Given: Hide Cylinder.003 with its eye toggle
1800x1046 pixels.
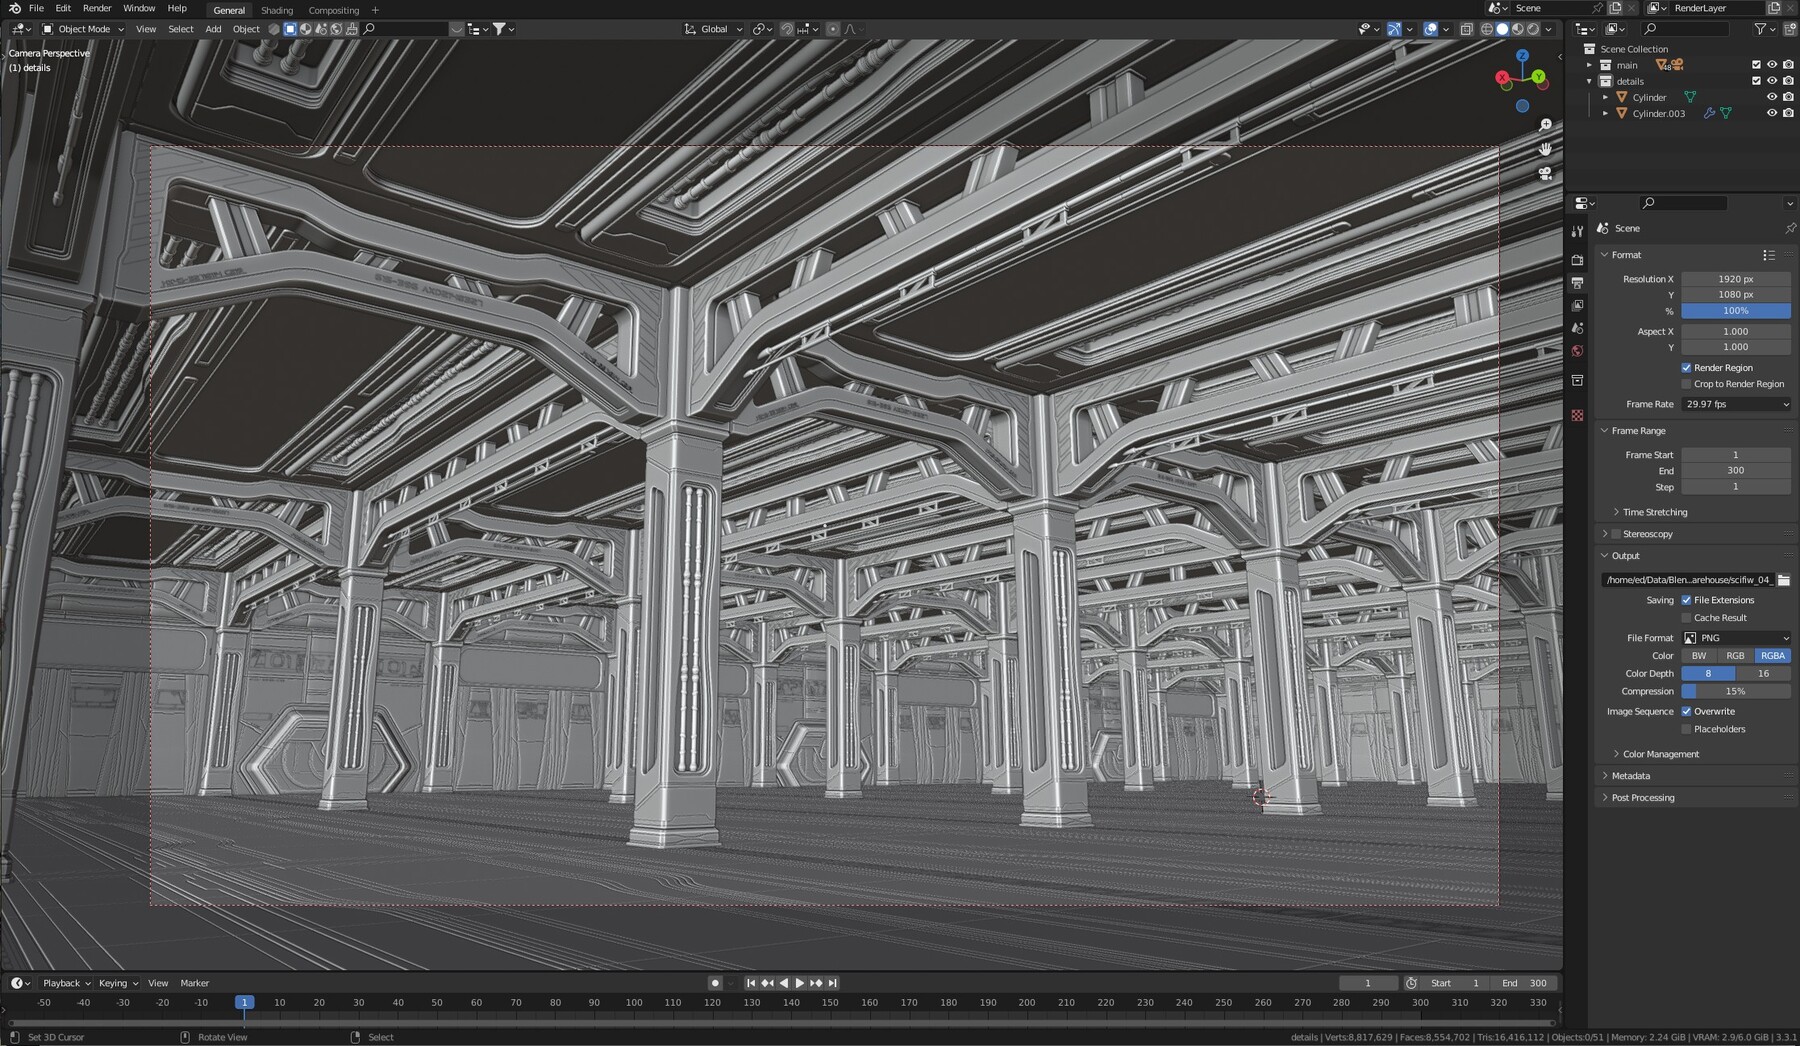Looking at the screenshot, I should click(1772, 113).
